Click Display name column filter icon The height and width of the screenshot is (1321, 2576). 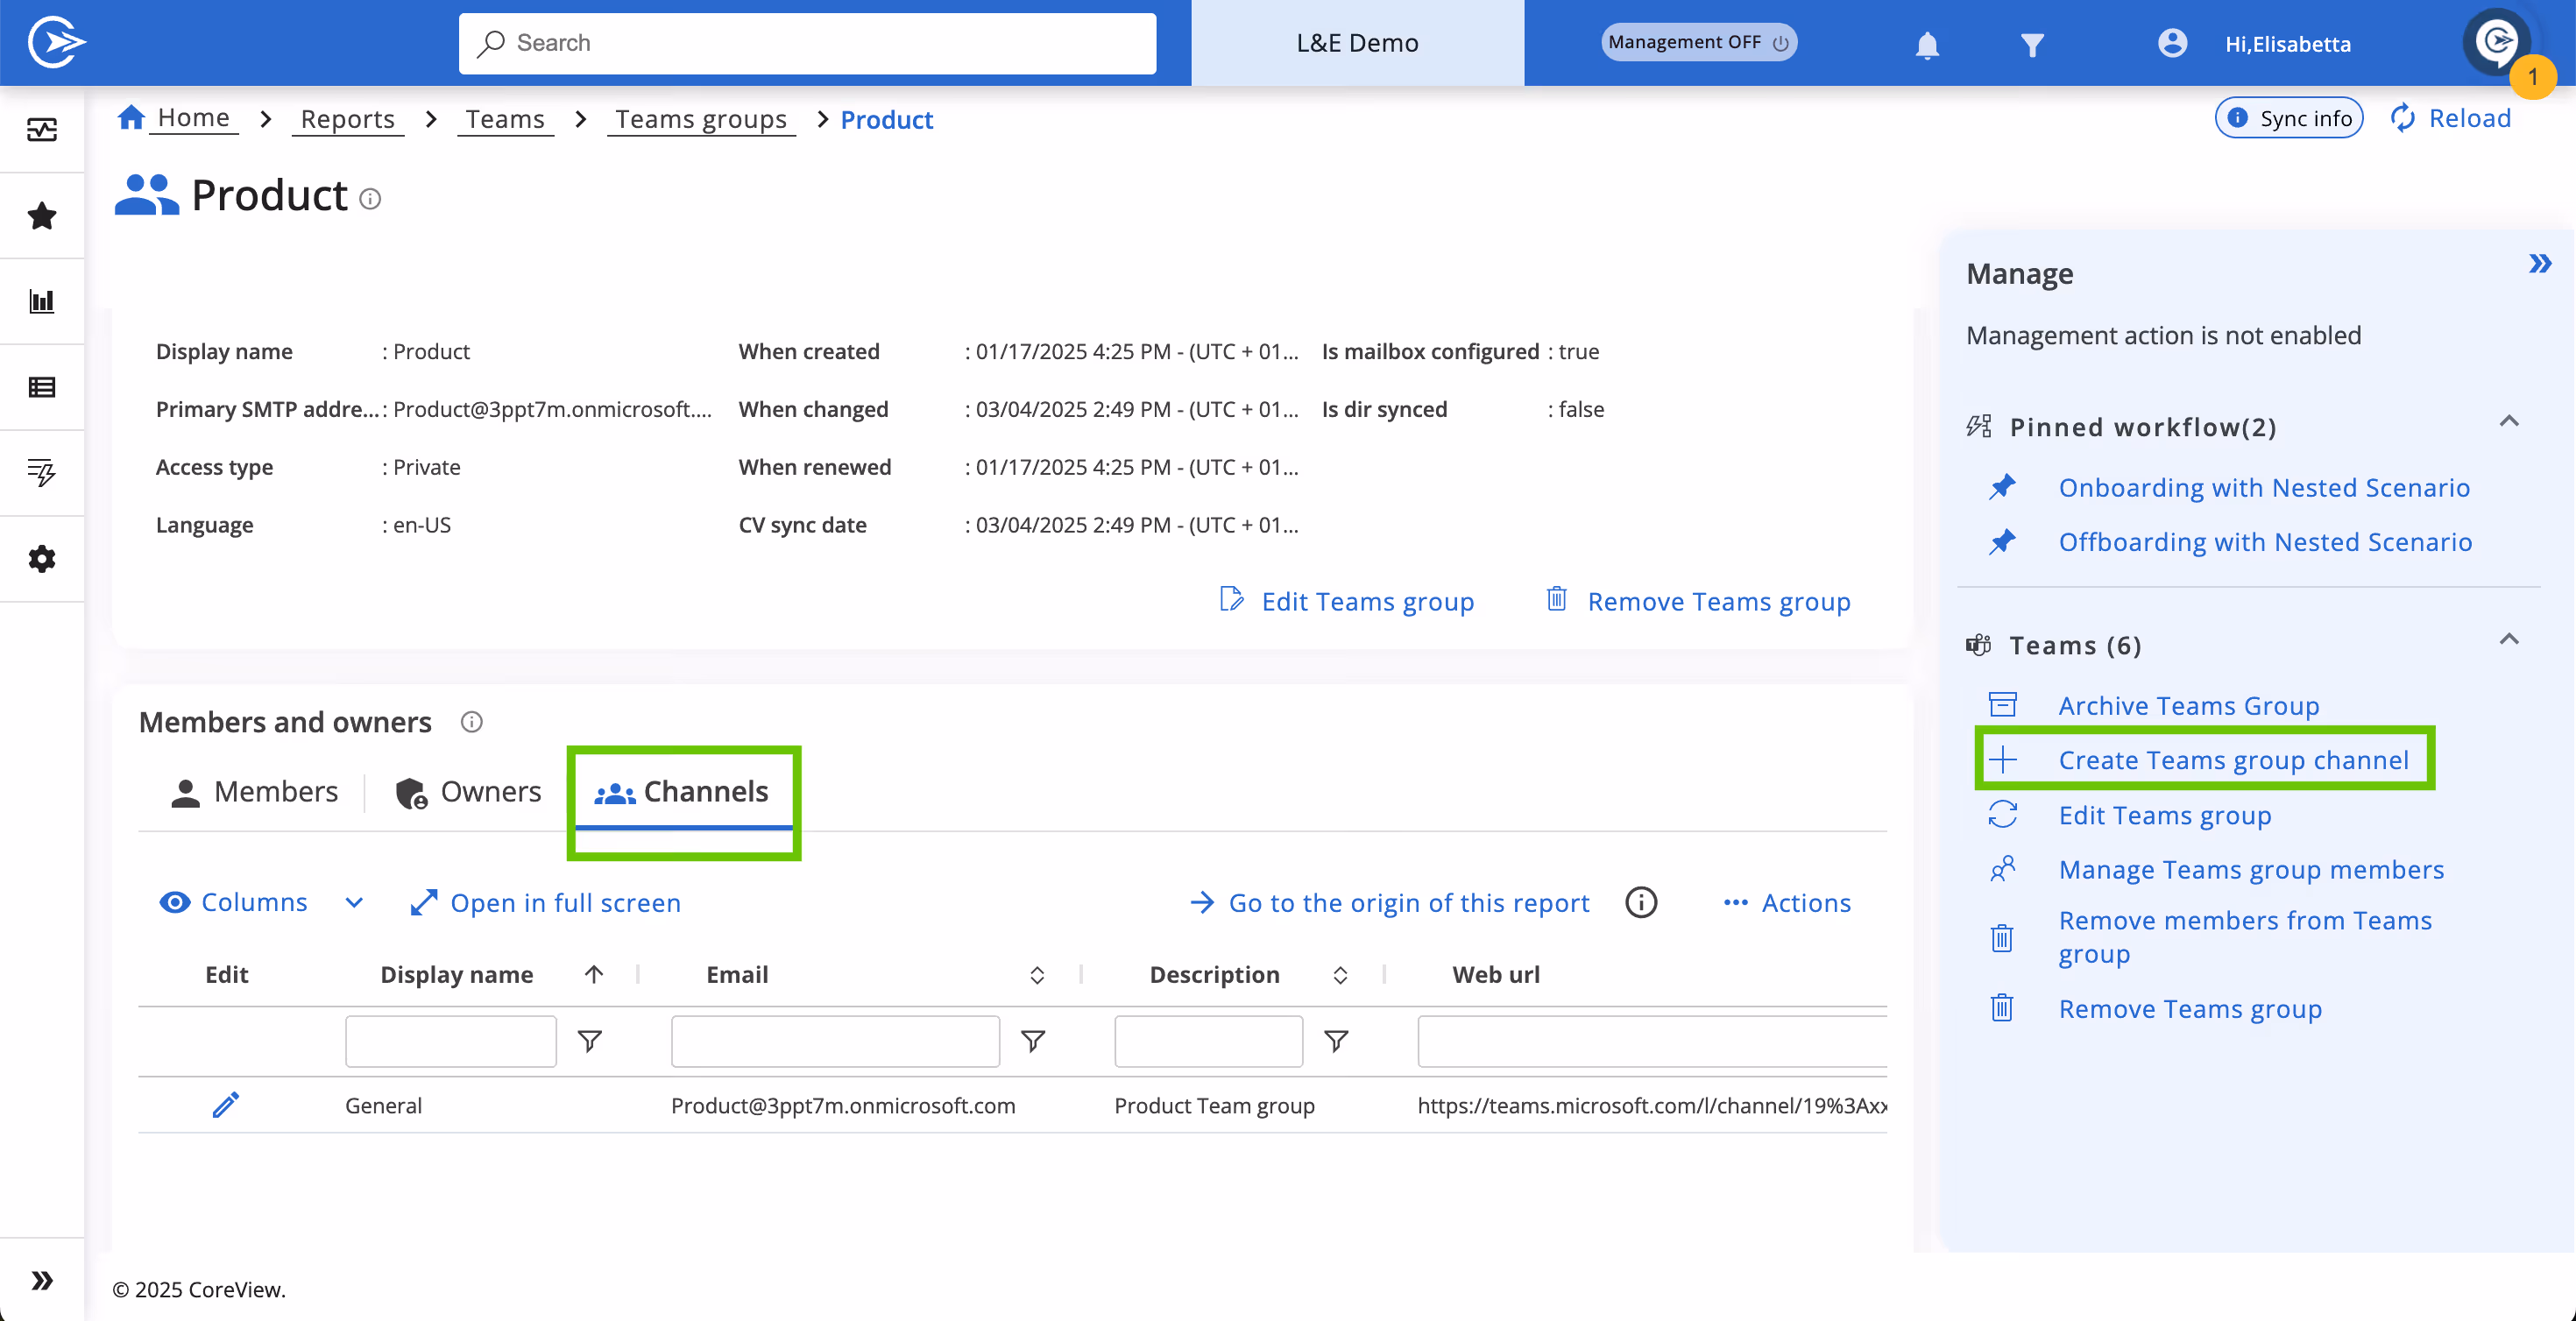click(x=590, y=1041)
